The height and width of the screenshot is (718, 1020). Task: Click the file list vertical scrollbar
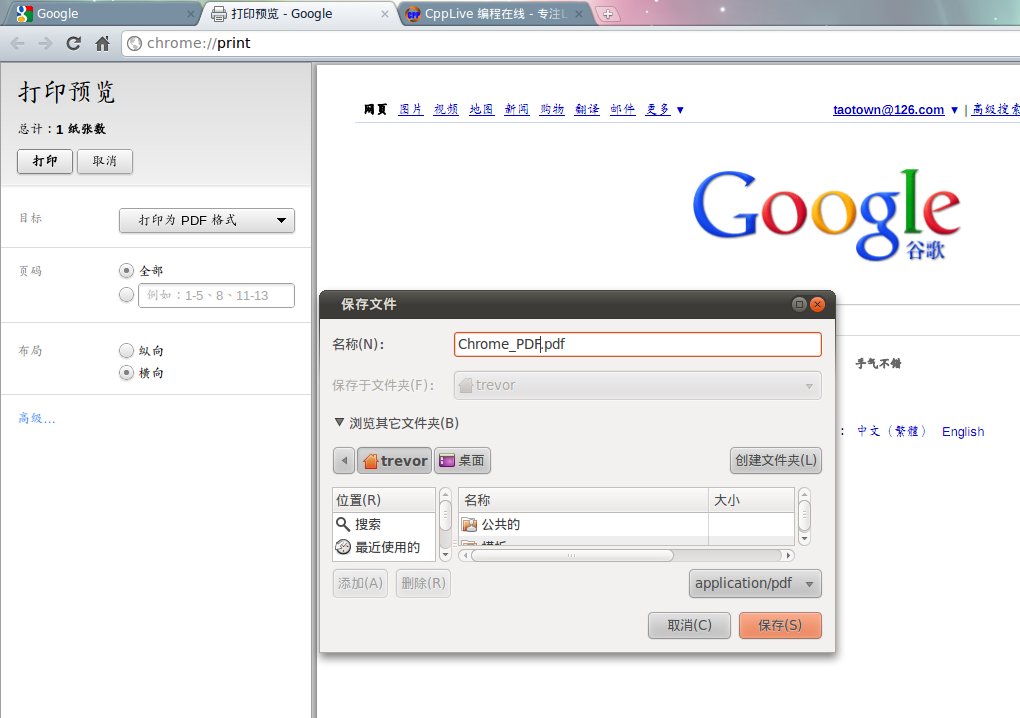coord(804,516)
